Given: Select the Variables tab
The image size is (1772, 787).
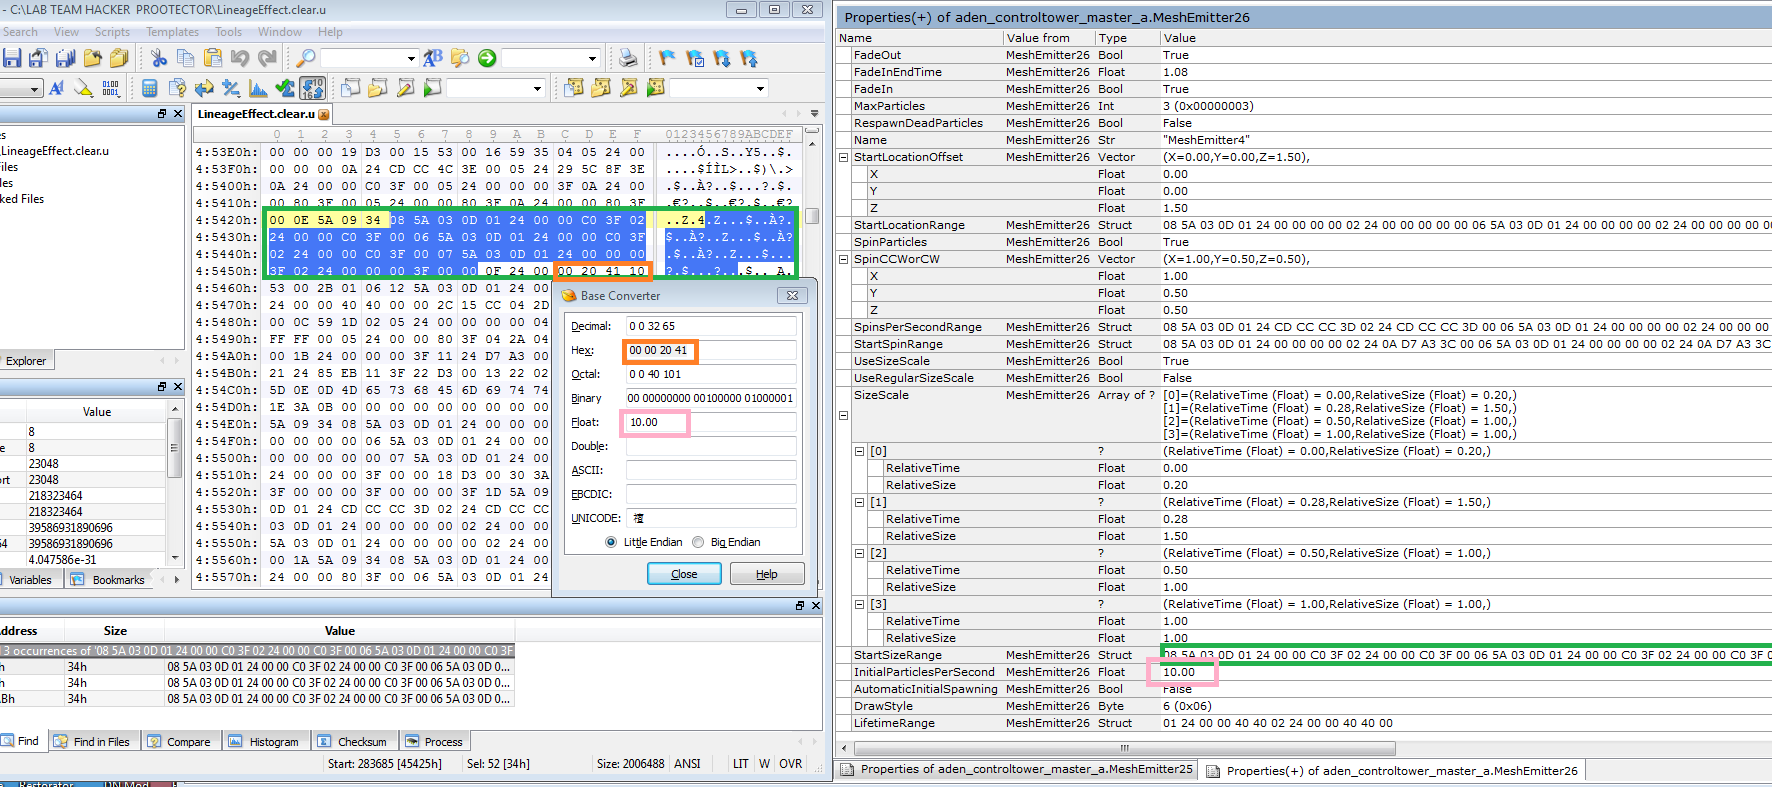Looking at the screenshot, I should tap(30, 579).
